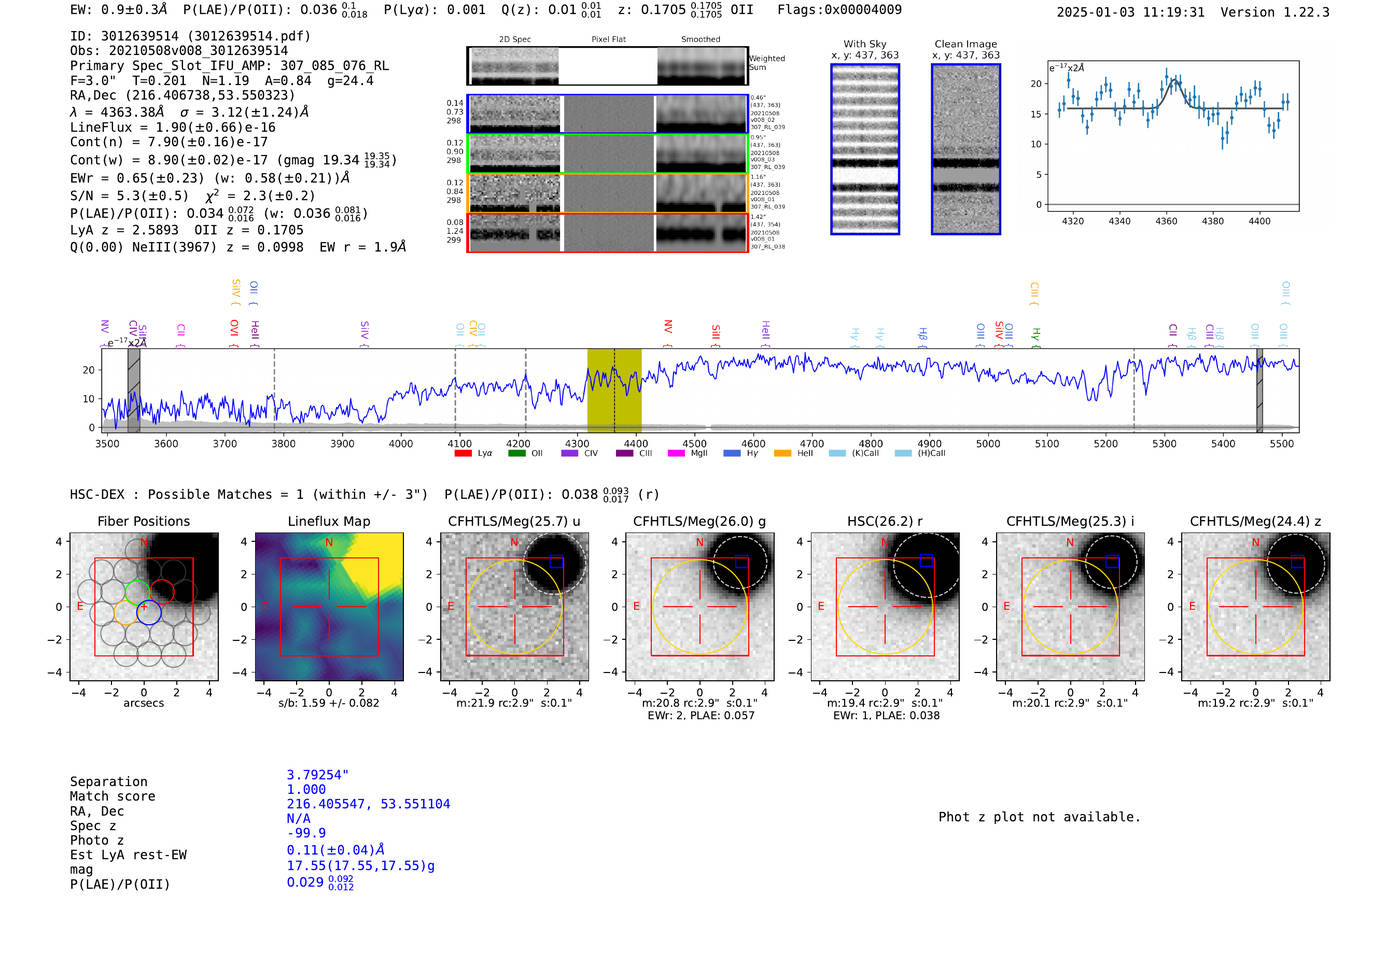Open the CFHTLS/Meg(25.3) i image
1400x953 pixels.
pos(1070,606)
